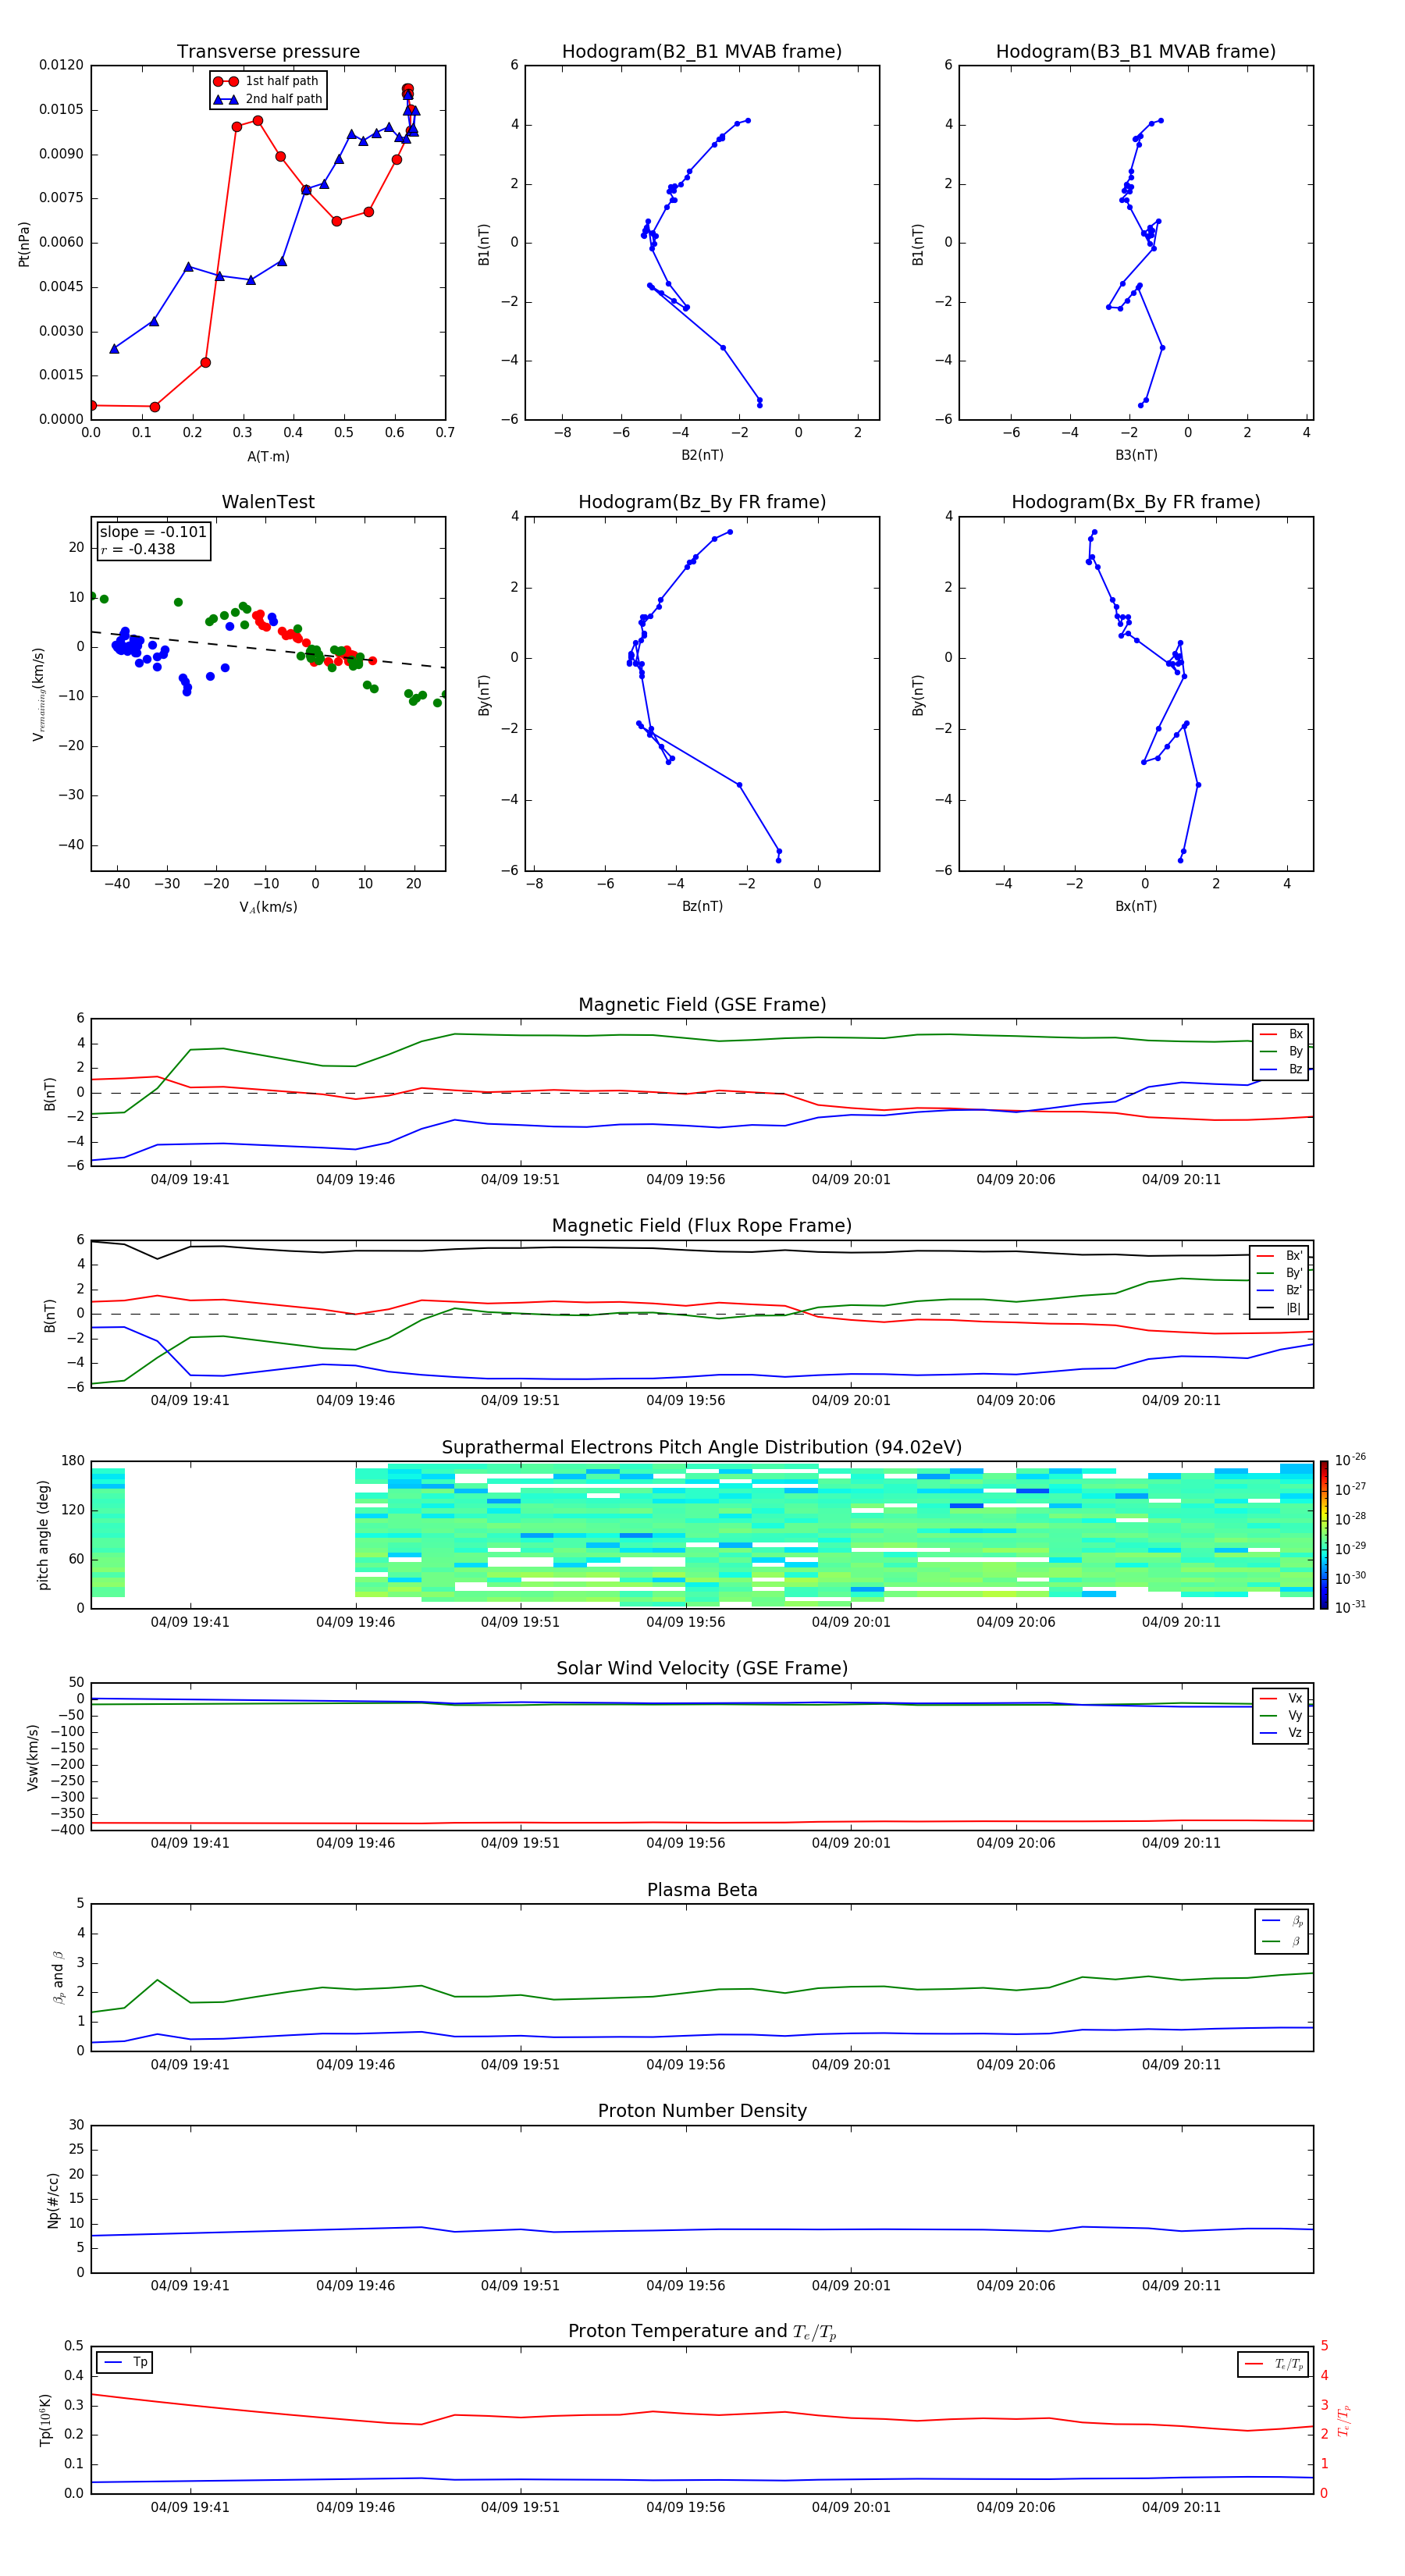The width and height of the screenshot is (1405, 2576).
Task: Click the Transverse pressure plot title
Action: pos(268,52)
